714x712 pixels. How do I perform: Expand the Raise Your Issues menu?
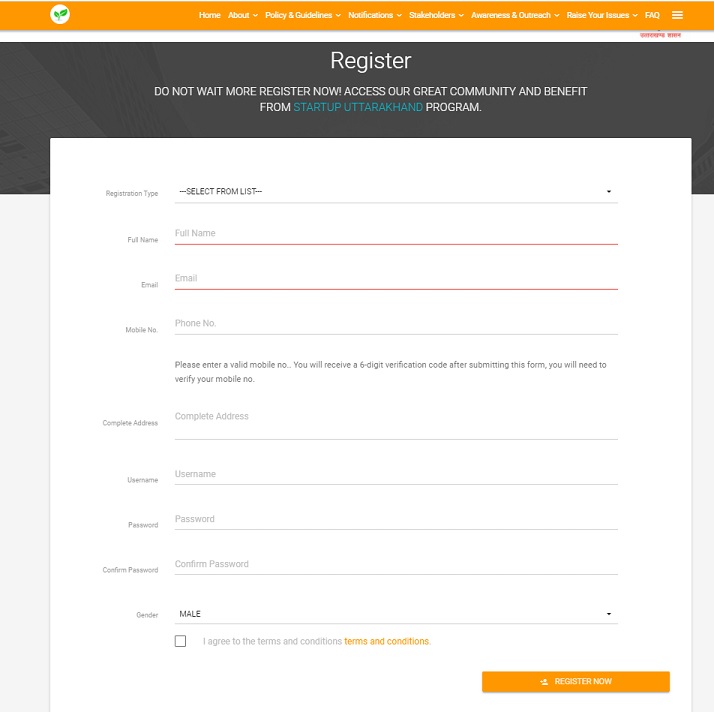pyautogui.click(x=602, y=15)
